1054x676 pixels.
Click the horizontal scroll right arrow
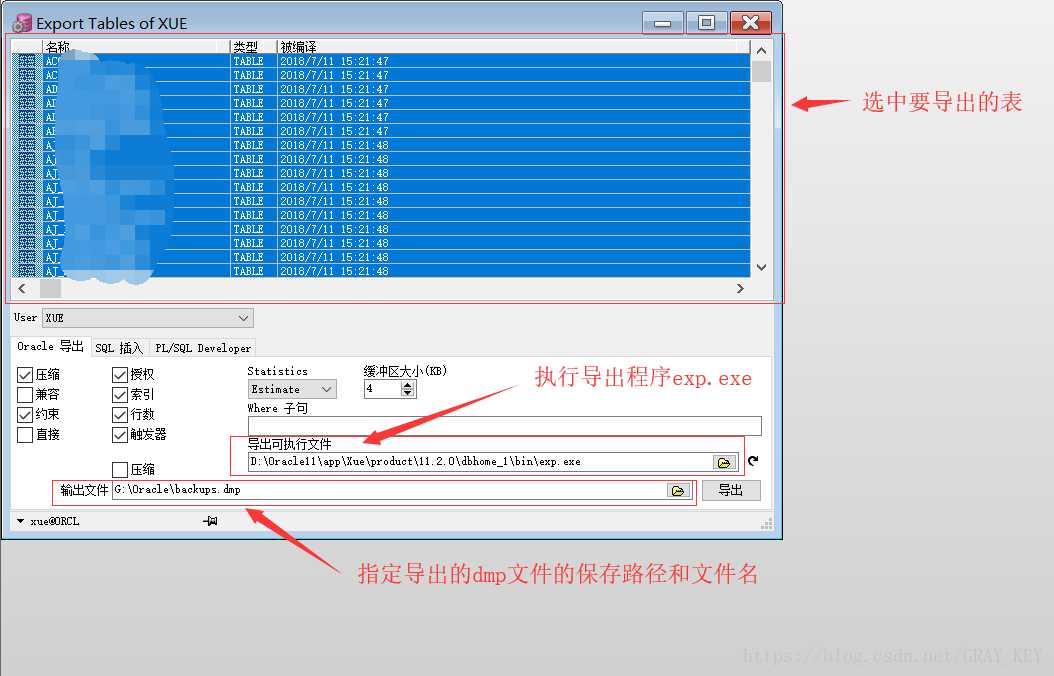point(740,288)
